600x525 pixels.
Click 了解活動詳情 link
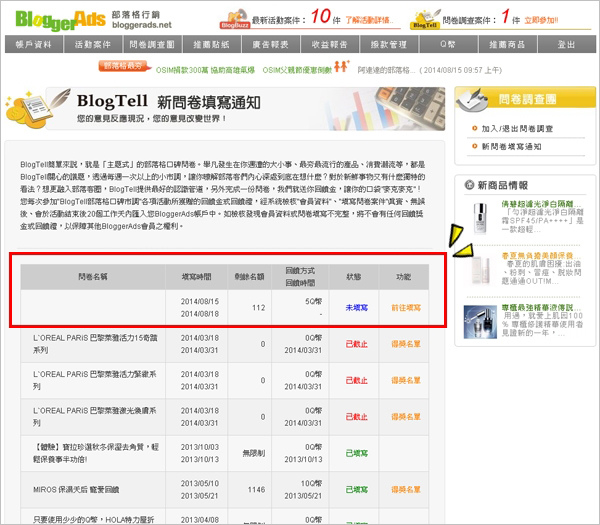coord(369,20)
